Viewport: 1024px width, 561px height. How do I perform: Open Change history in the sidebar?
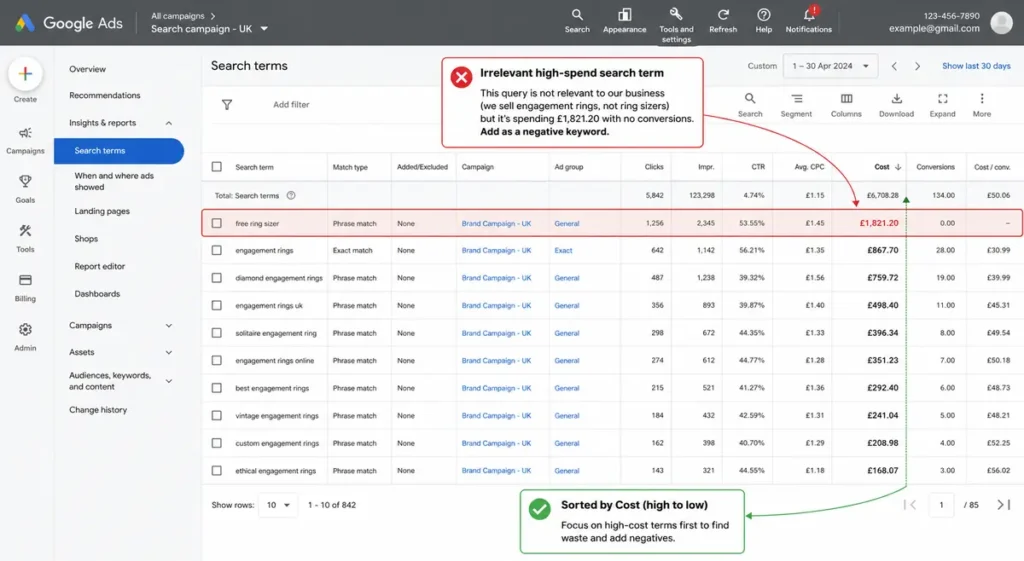tap(98, 410)
